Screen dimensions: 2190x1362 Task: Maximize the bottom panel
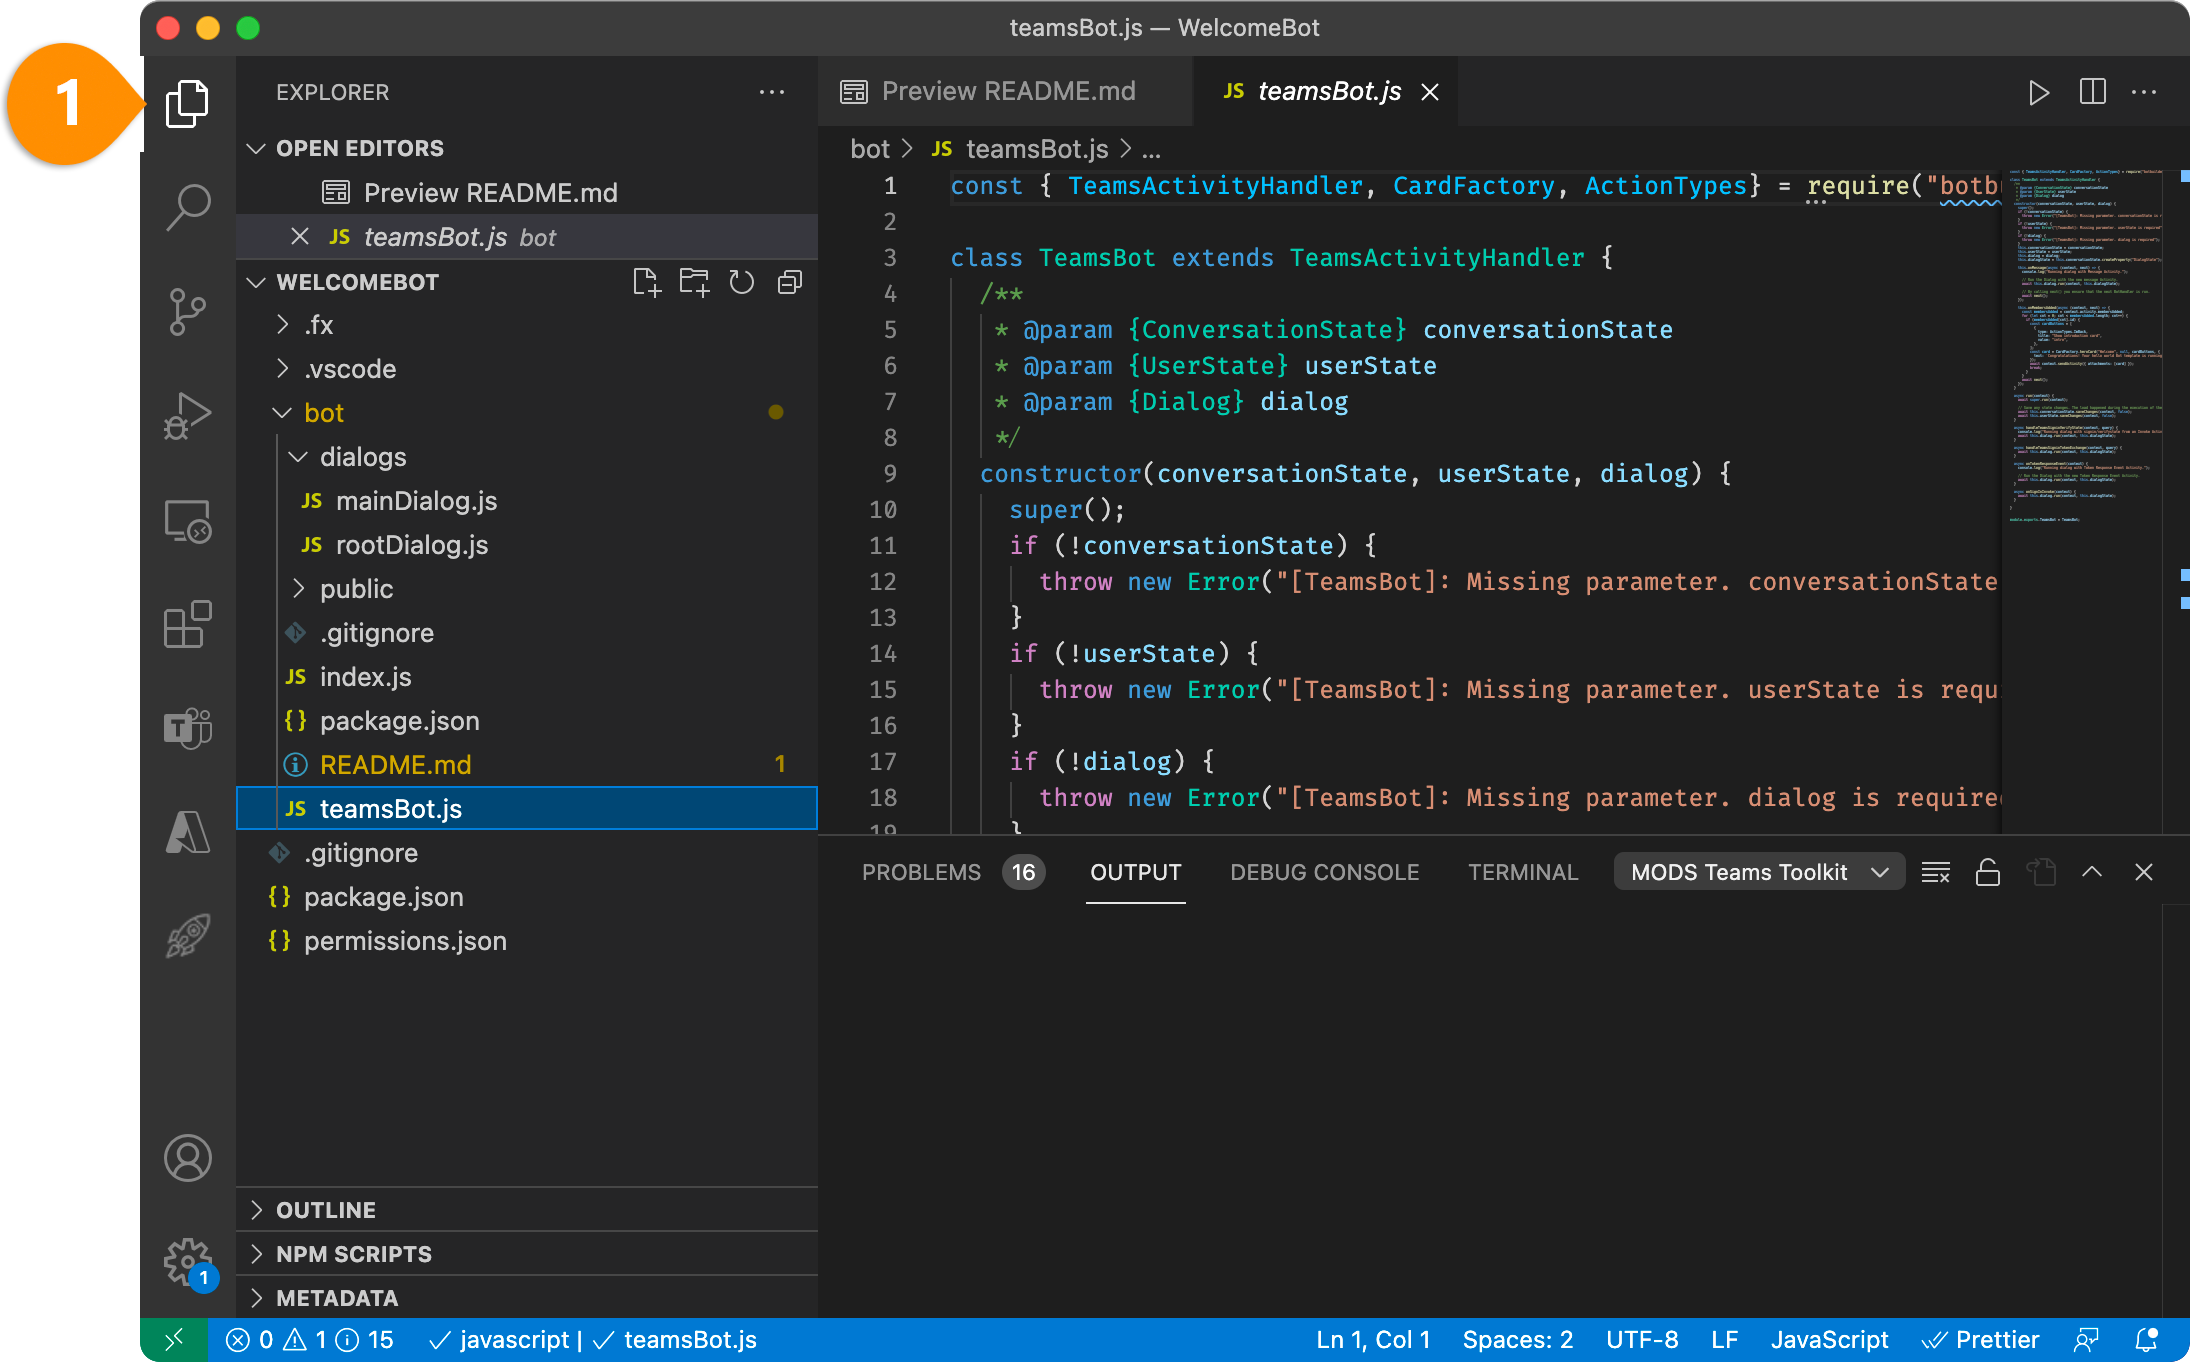click(x=2092, y=871)
